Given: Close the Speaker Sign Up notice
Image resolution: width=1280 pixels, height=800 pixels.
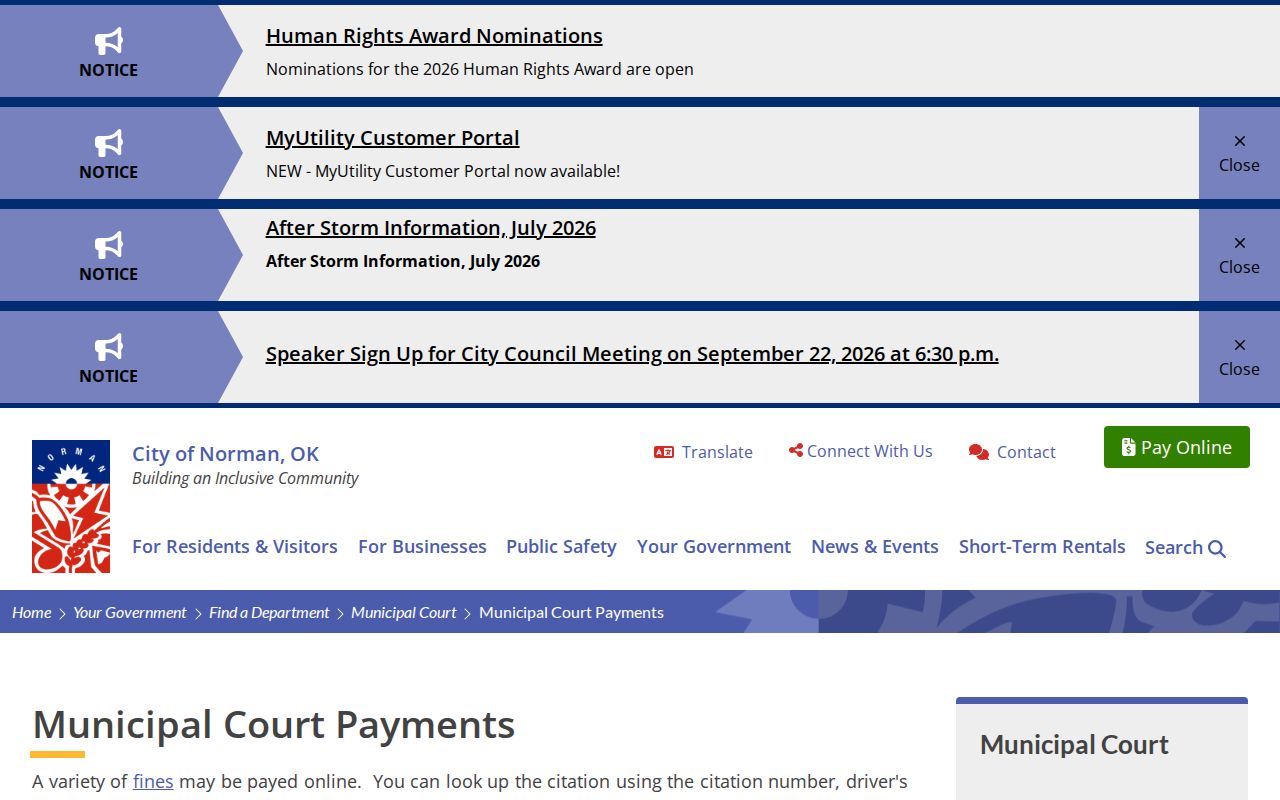Looking at the screenshot, I should [1239, 357].
